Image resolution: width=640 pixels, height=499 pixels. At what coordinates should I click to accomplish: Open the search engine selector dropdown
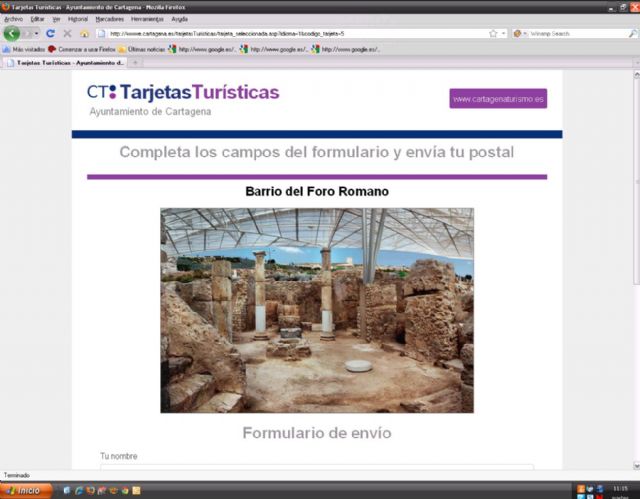point(520,33)
